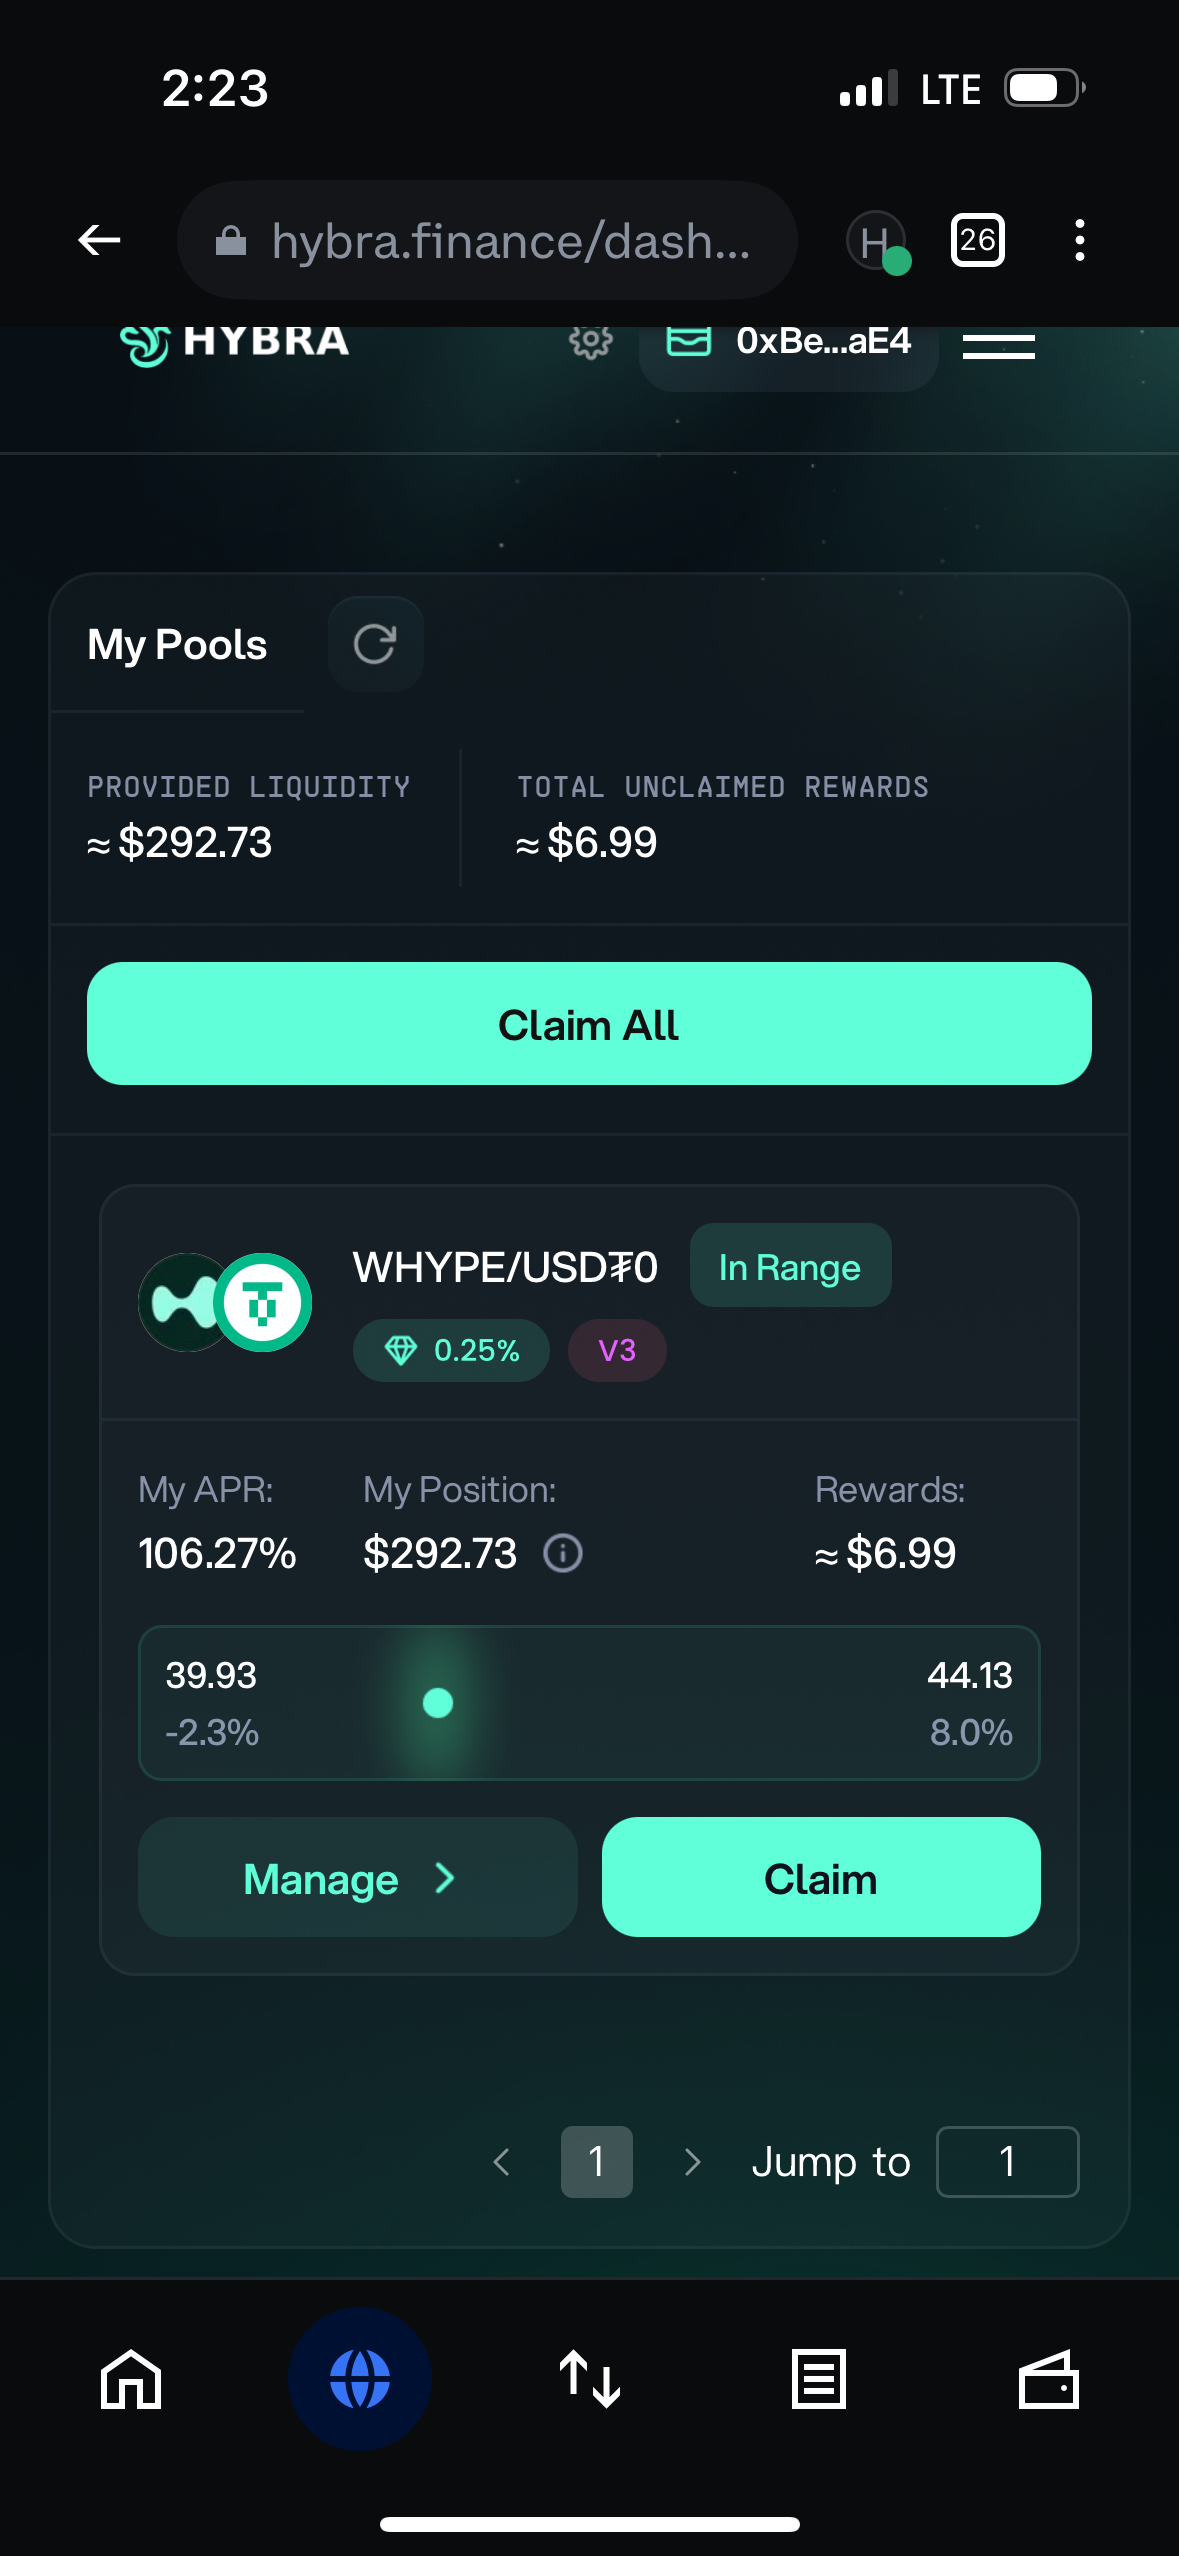
Task: Claim rewards for WHYPE/USD₮0 pool
Action: point(821,1877)
